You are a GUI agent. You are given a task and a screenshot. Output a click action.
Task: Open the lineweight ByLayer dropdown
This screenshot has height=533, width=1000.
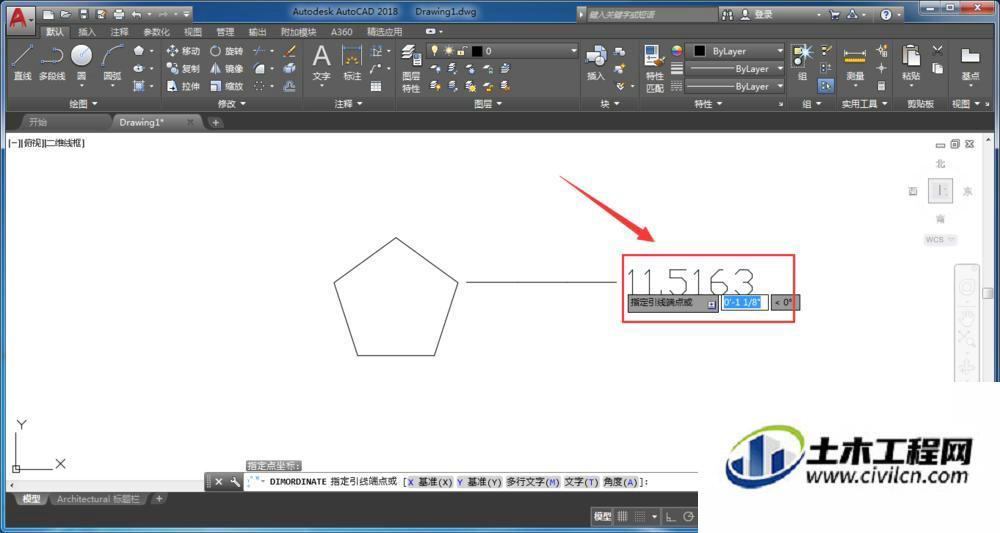[x=735, y=68]
